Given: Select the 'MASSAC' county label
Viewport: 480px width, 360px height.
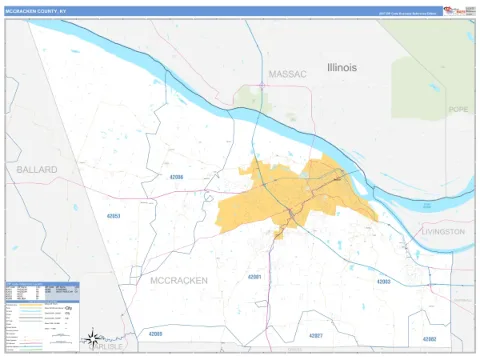Looking at the screenshot, I should 288,74.
